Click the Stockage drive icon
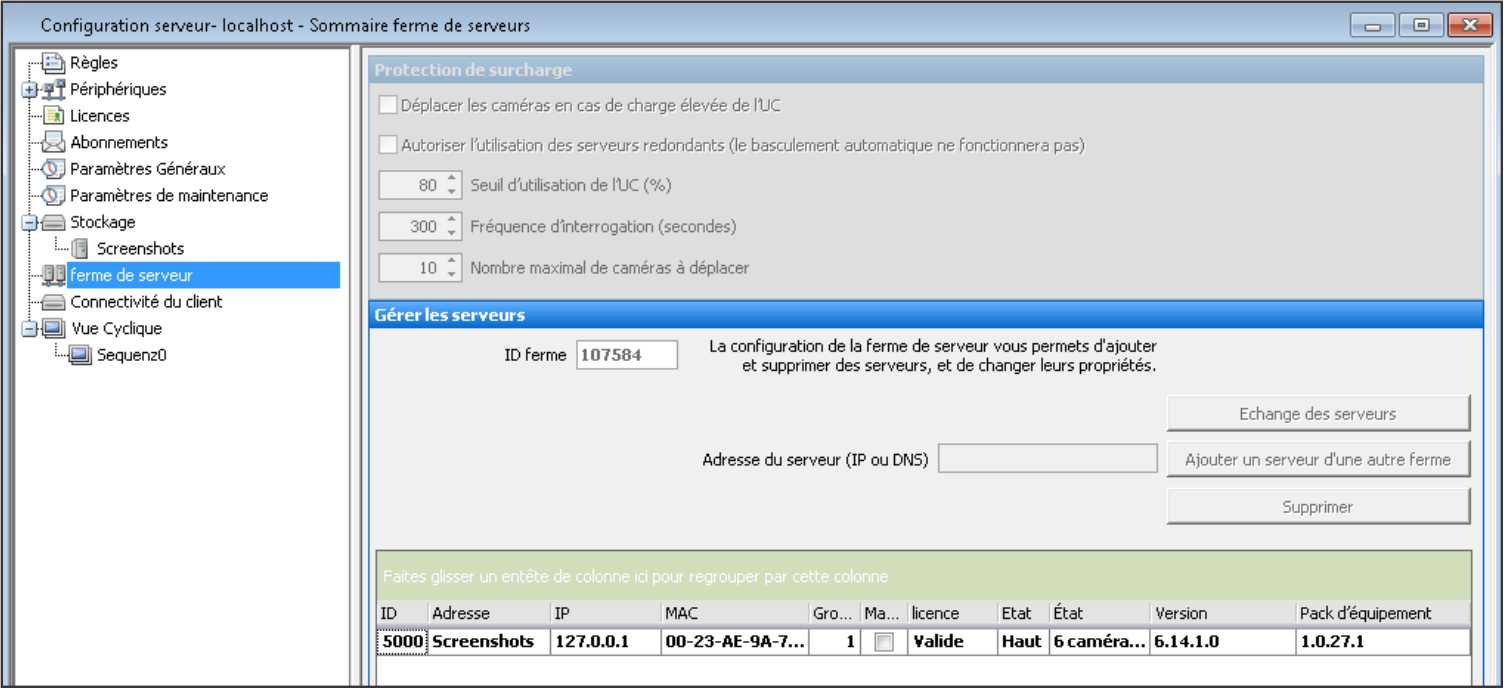This screenshot has height=688, width=1504. [x=54, y=222]
